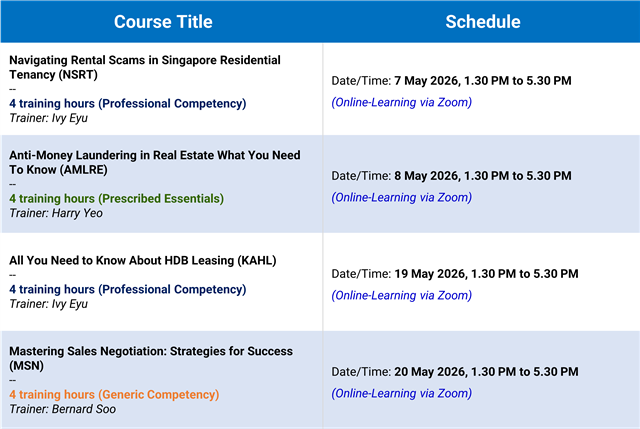Click Generic Competency training hours text
This screenshot has height=429, width=640.
(114, 394)
